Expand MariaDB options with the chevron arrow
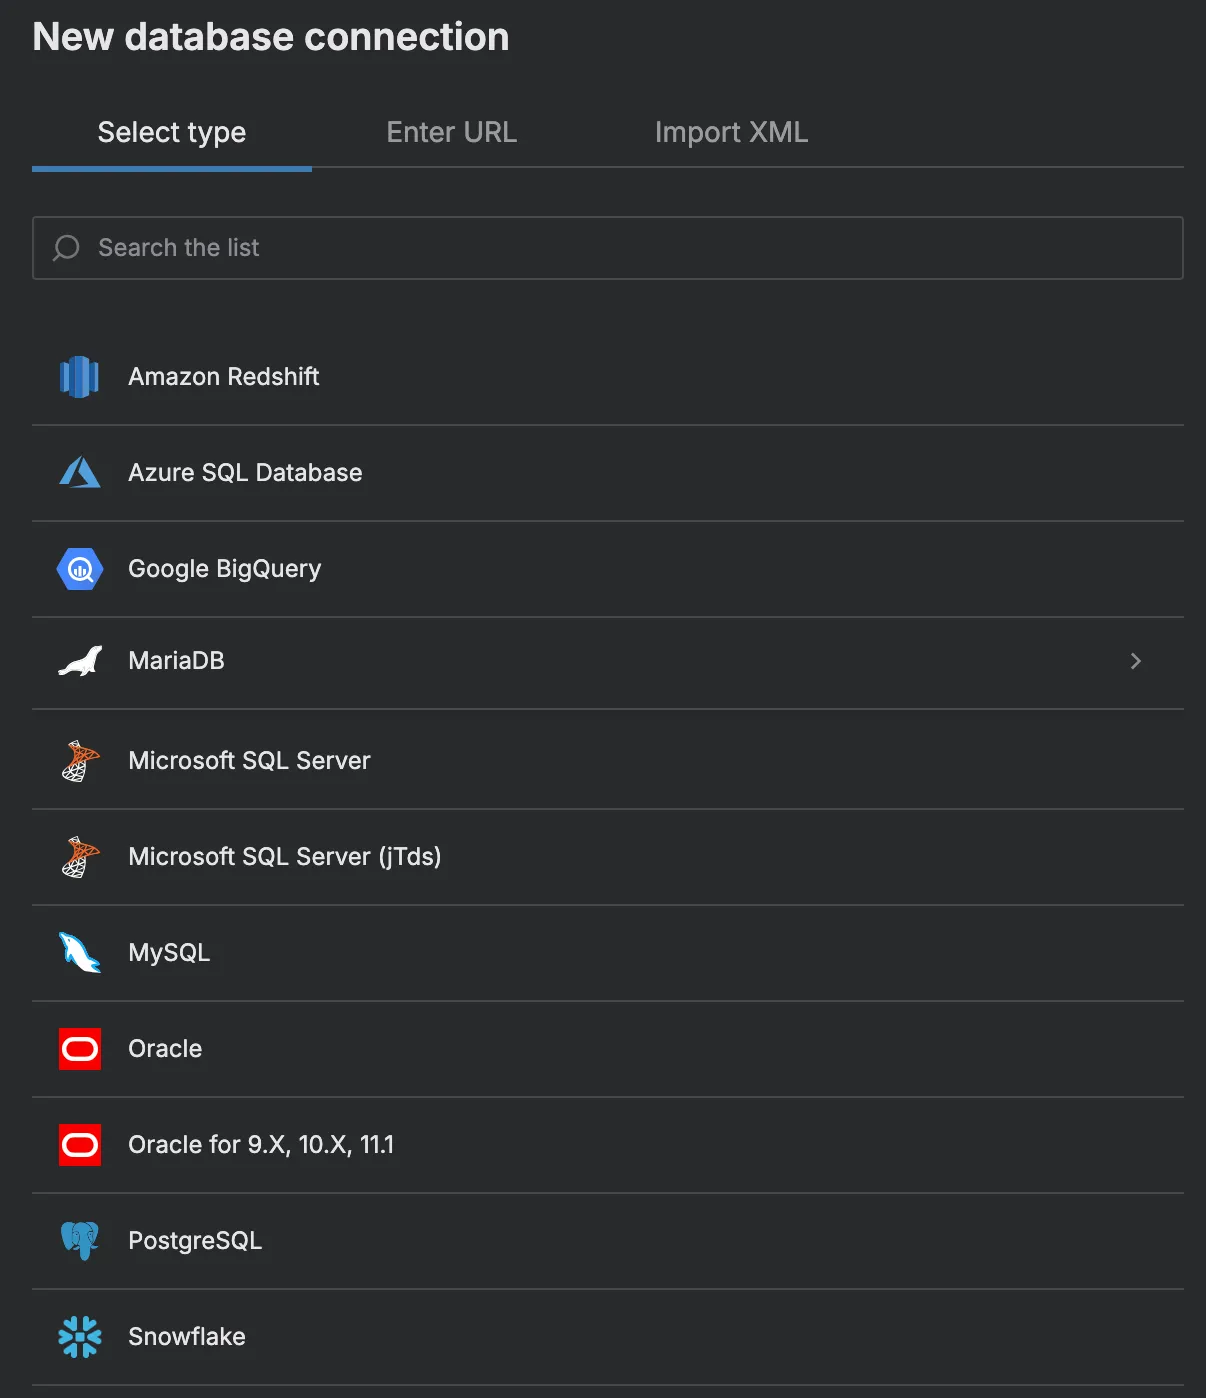The width and height of the screenshot is (1206, 1398). (x=1135, y=661)
